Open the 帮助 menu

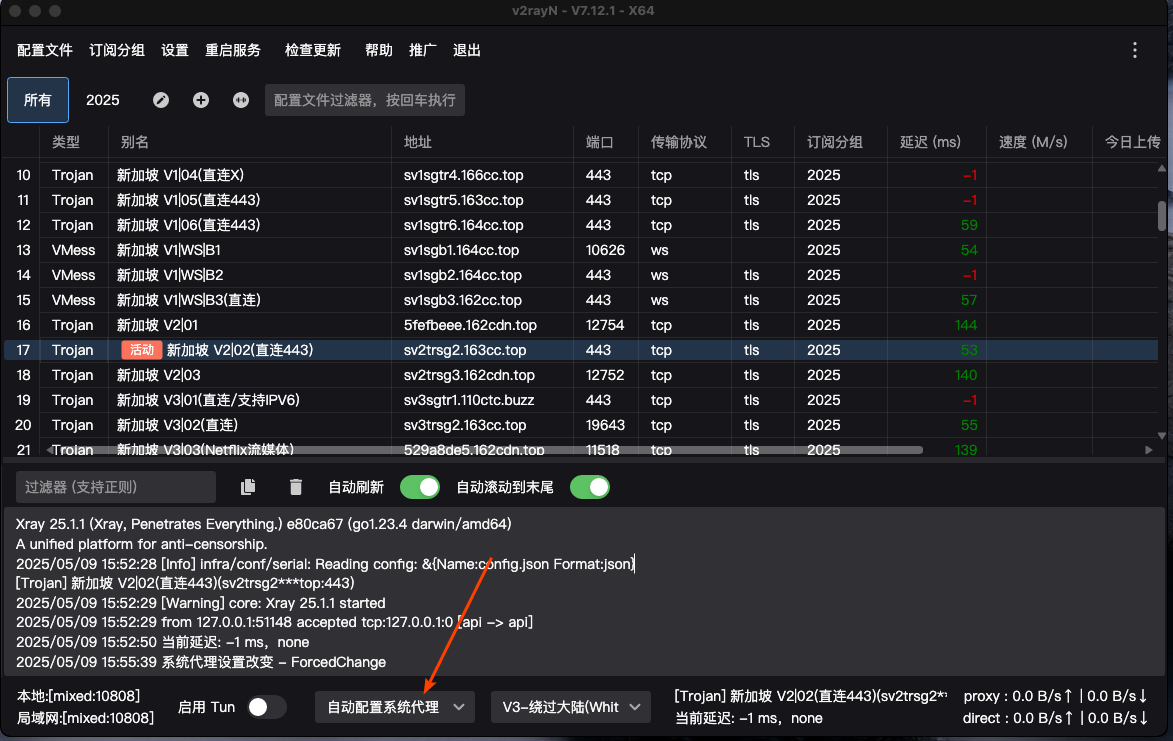point(379,50)
